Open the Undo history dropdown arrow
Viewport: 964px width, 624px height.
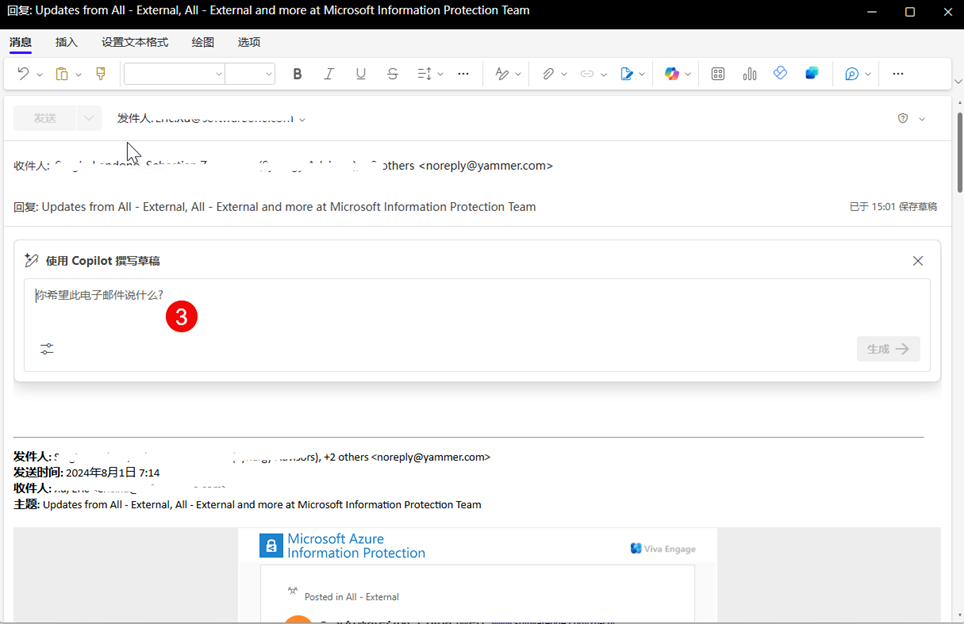click(x=40, y=74)
